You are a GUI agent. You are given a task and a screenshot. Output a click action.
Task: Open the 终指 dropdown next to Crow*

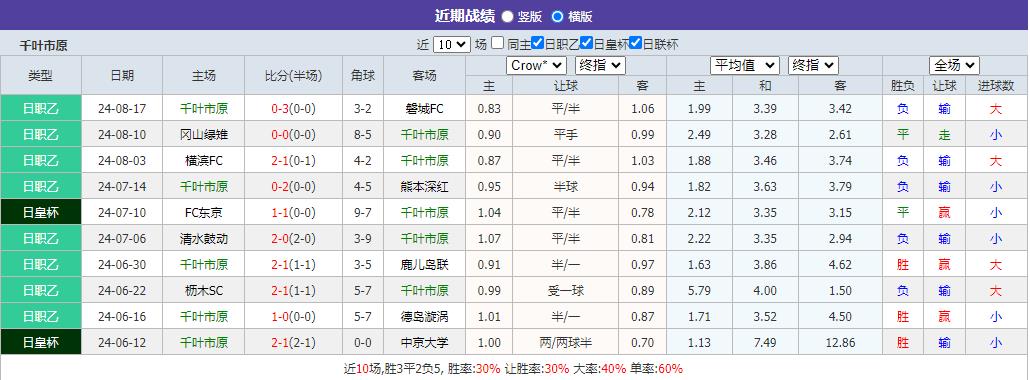(x=600, y=65)
